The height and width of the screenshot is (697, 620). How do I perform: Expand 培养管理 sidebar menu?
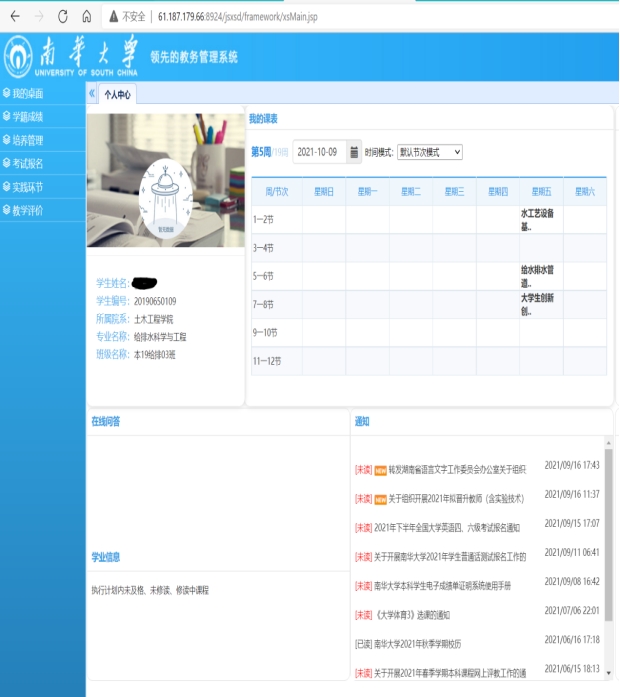tap(28, 140)
